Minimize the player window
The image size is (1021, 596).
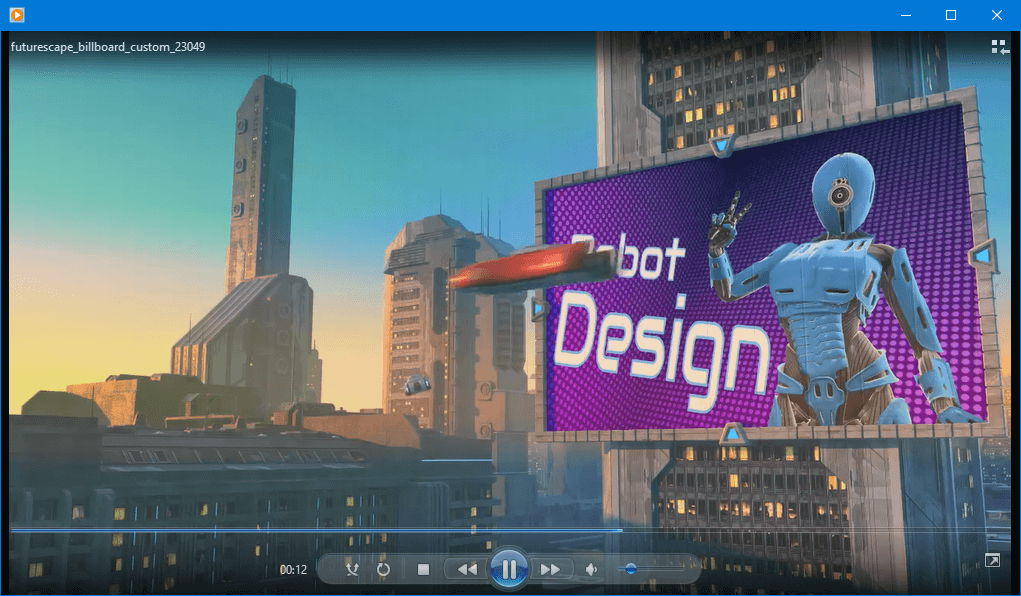point(906,15)
